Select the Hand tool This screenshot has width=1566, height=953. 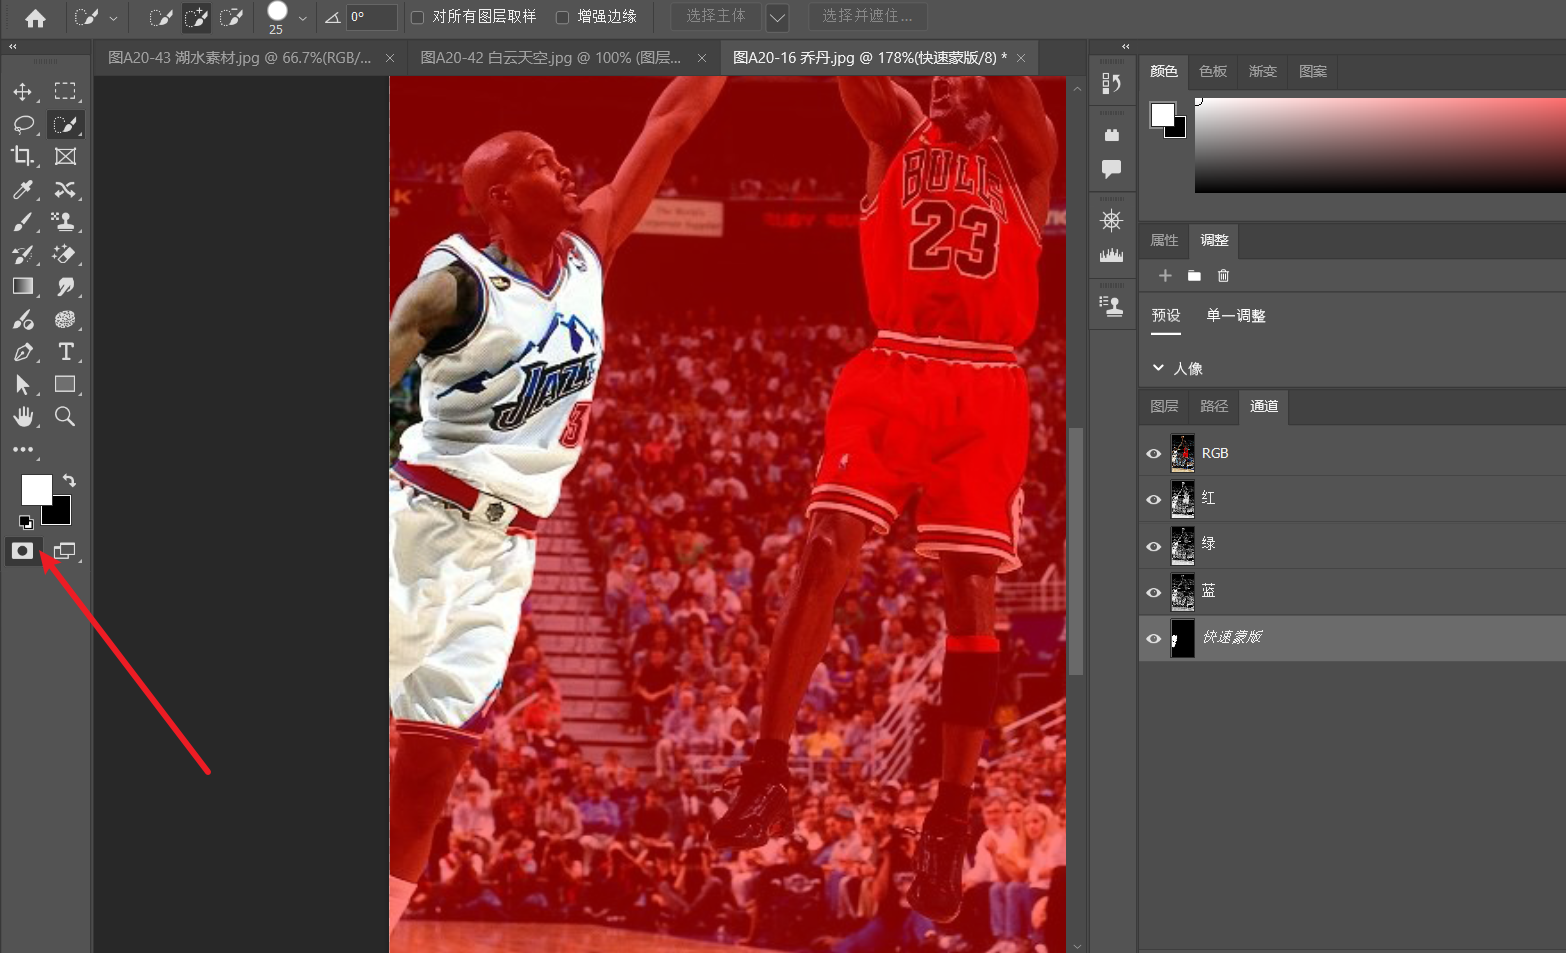point(22,416)
